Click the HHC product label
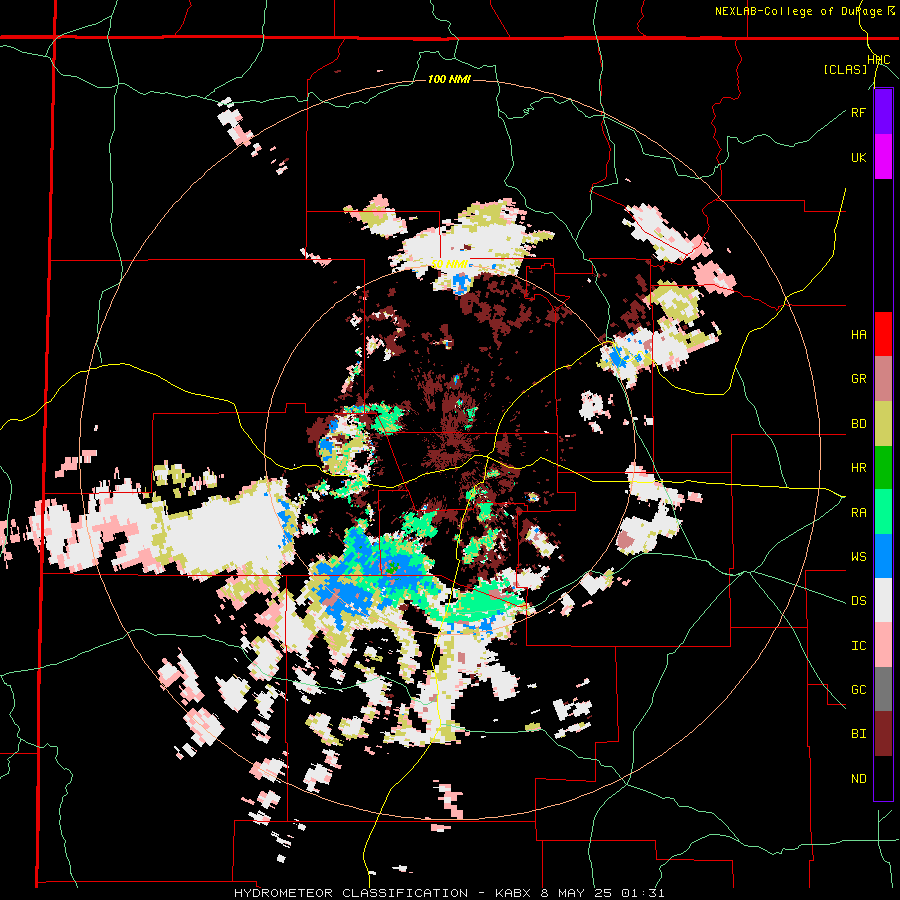 879,60
